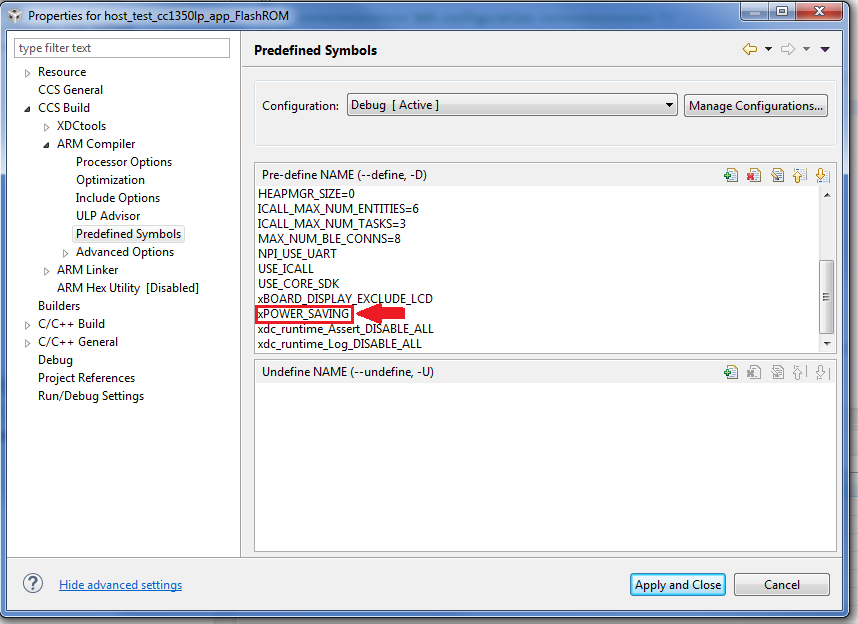Select xPOWER_SAVING symbol
This screenshot has height=624, width=858.
[x=303, y=314]
